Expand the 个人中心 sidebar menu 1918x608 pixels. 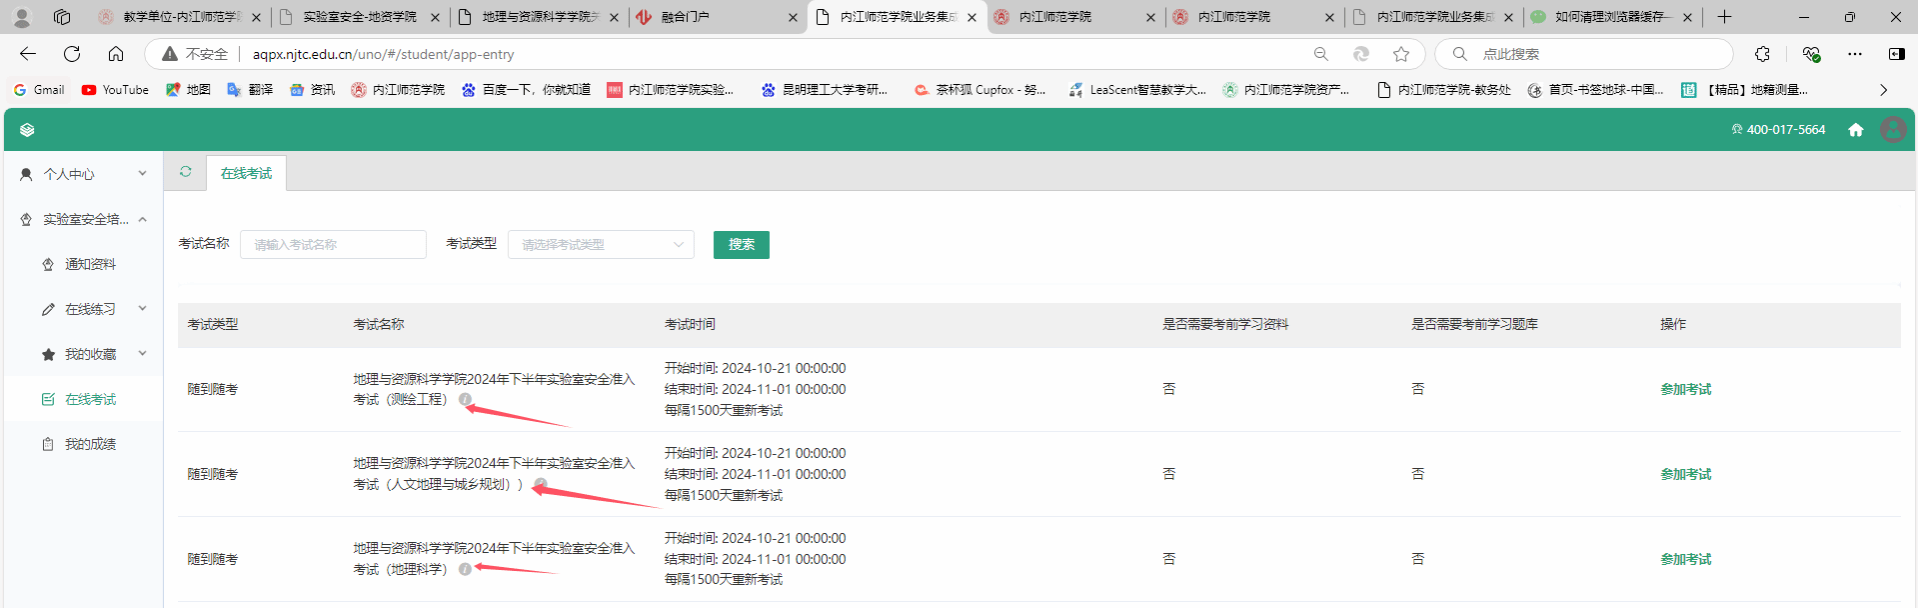83,174
